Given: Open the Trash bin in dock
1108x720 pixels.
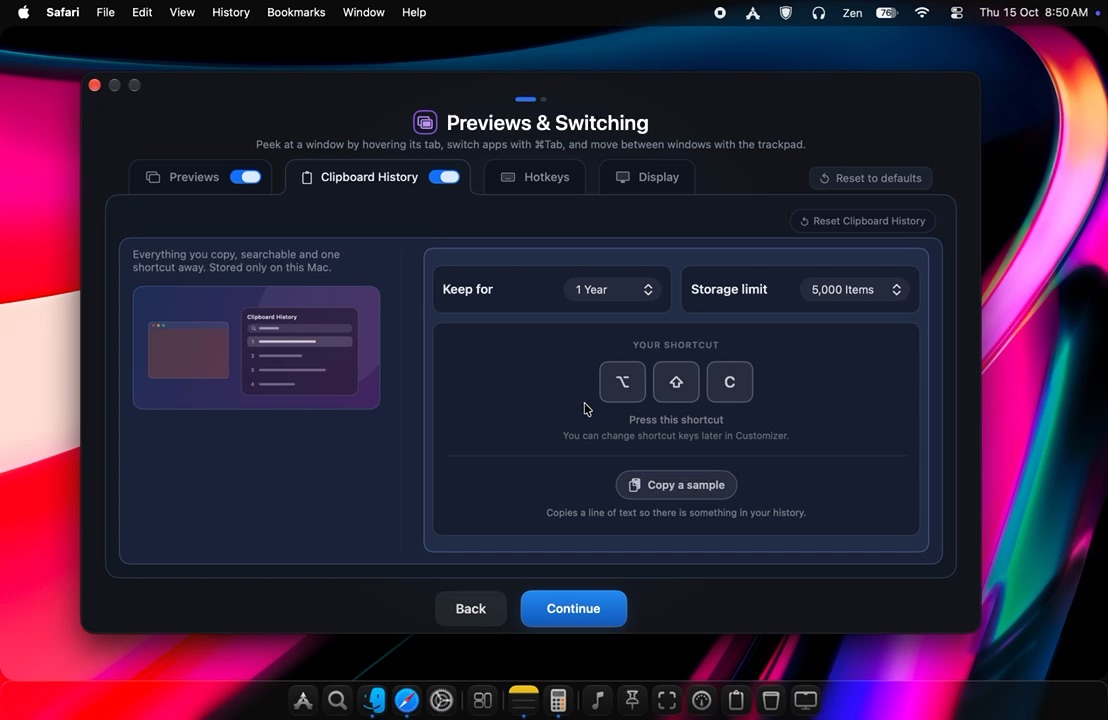Looking at the screenshot, I should point(771,700).
